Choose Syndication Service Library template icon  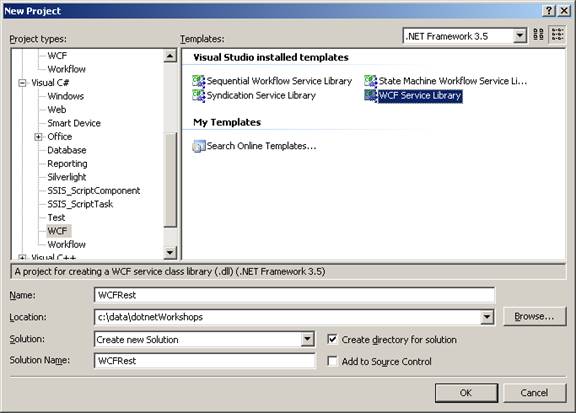click(198, 96)
